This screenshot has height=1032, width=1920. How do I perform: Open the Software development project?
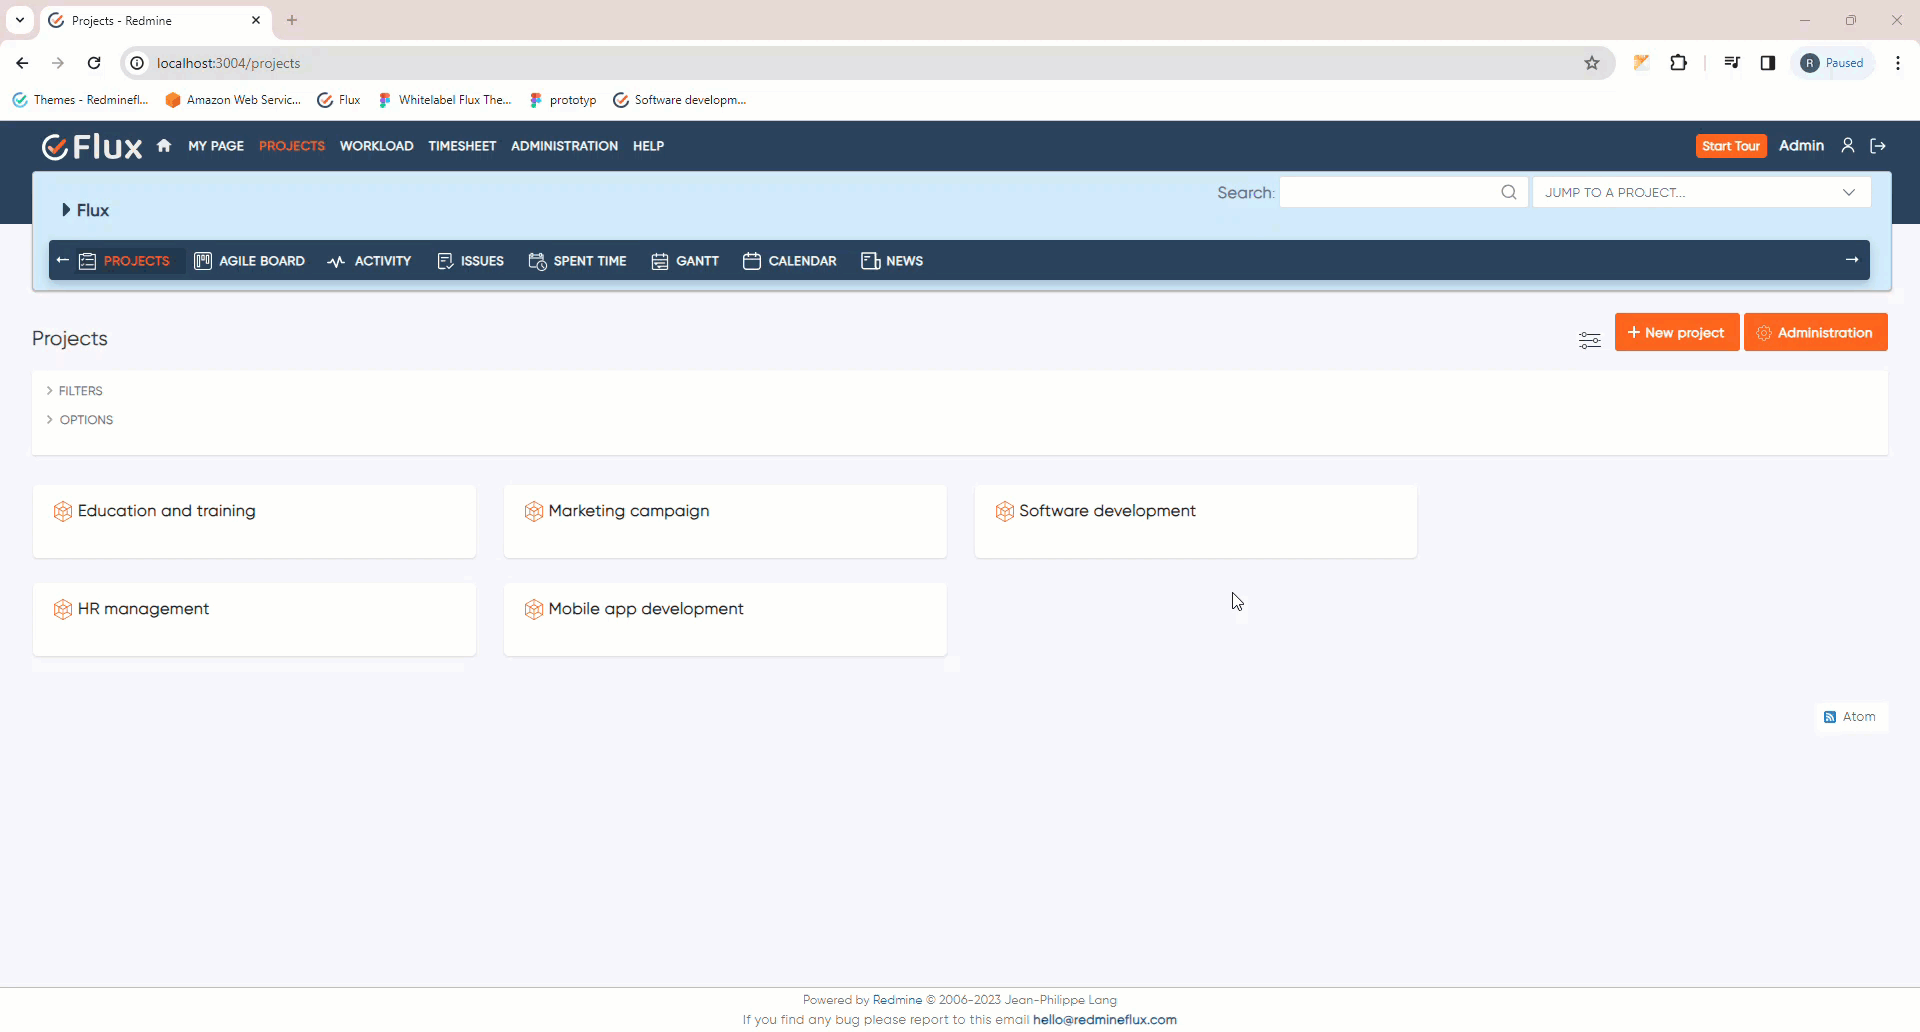1106,511
